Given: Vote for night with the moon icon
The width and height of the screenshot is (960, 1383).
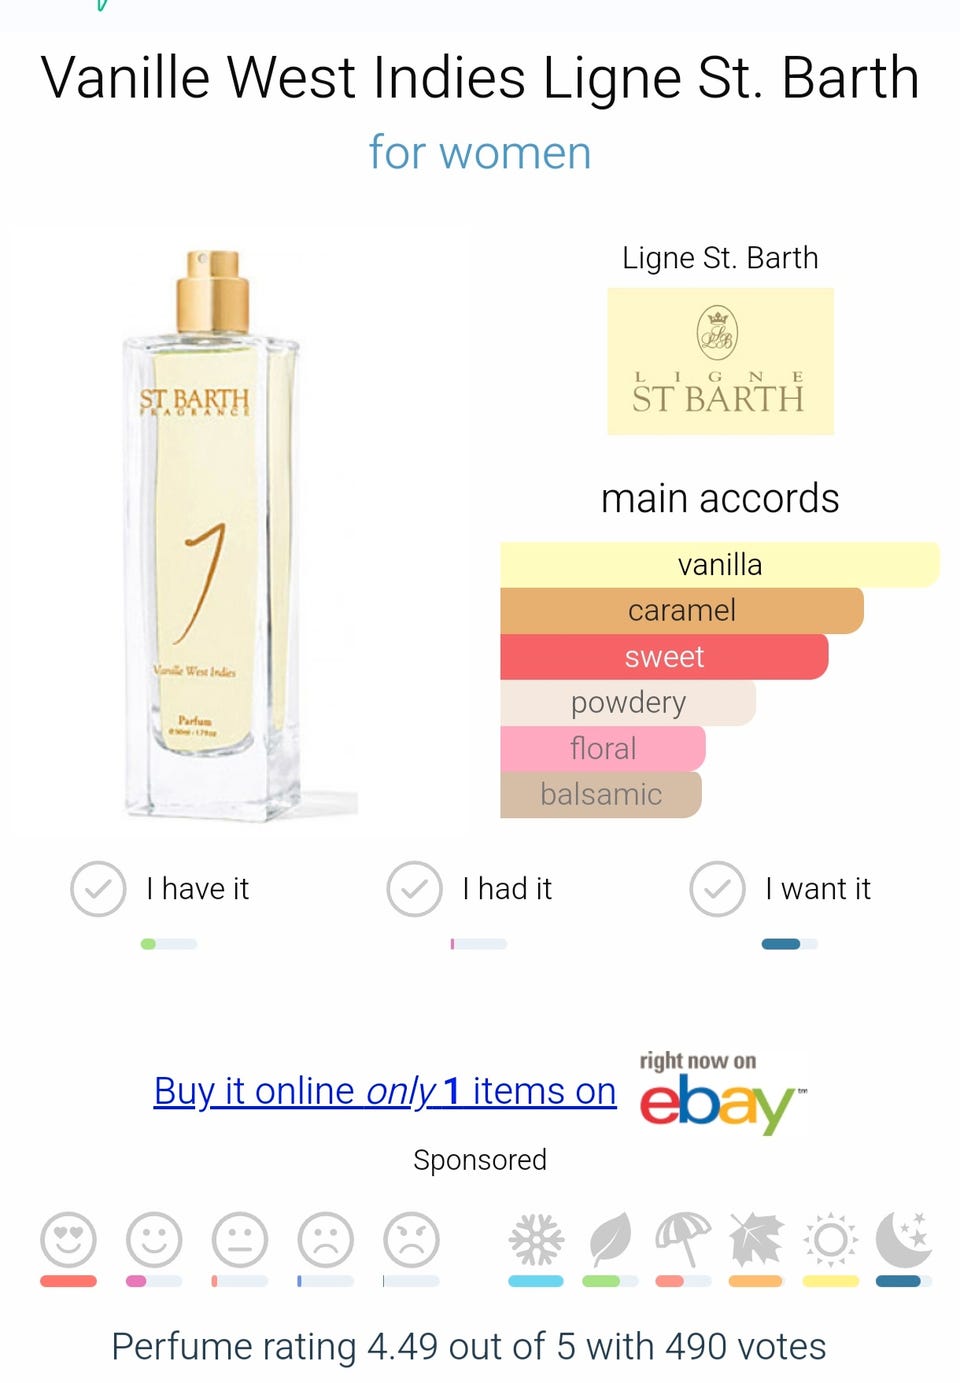Looking at the screenshot, I should [x=903, y=1240].
